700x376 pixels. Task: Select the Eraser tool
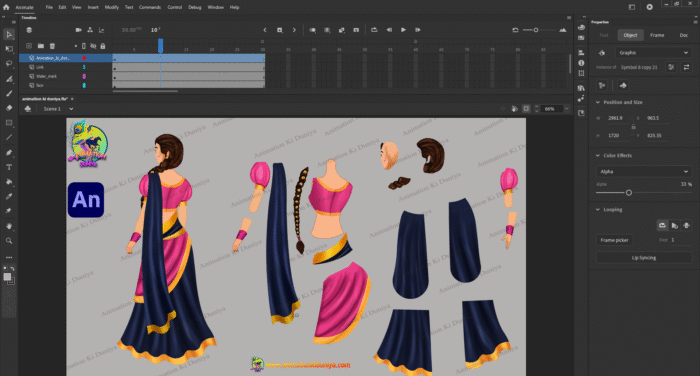9,108
